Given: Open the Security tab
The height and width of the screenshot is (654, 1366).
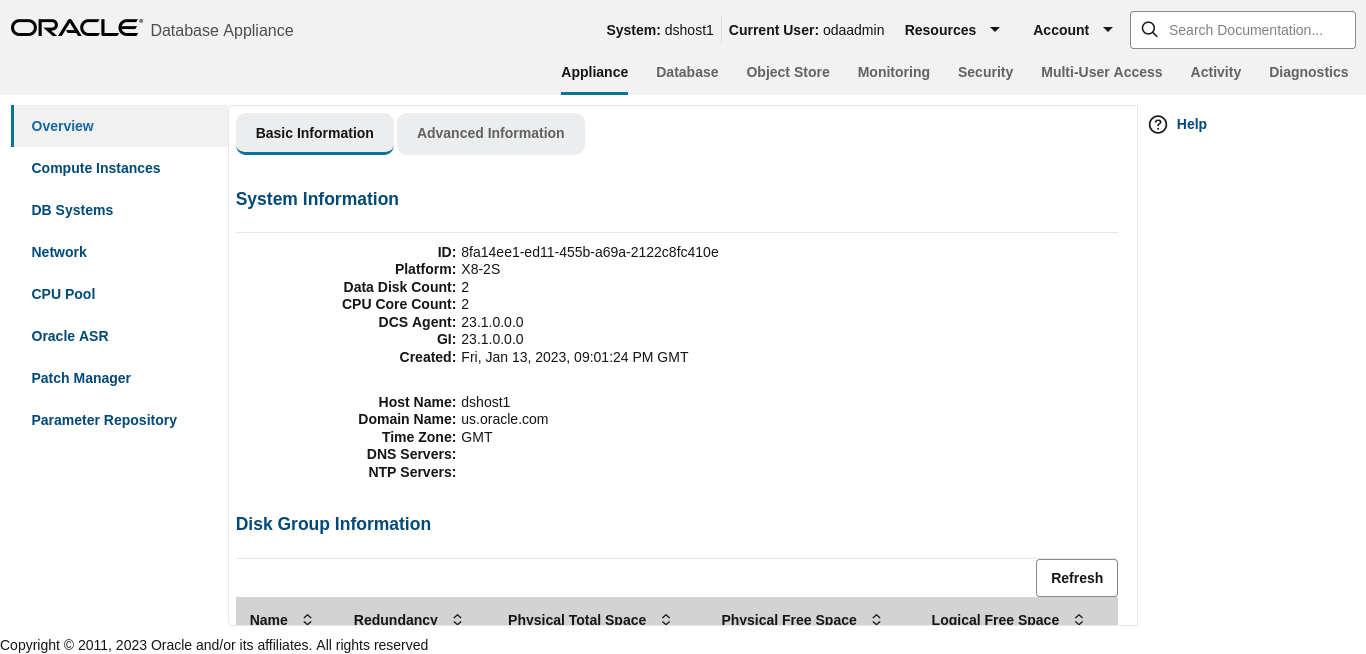Looking at the screenshot, I should [x=985, y=72].
